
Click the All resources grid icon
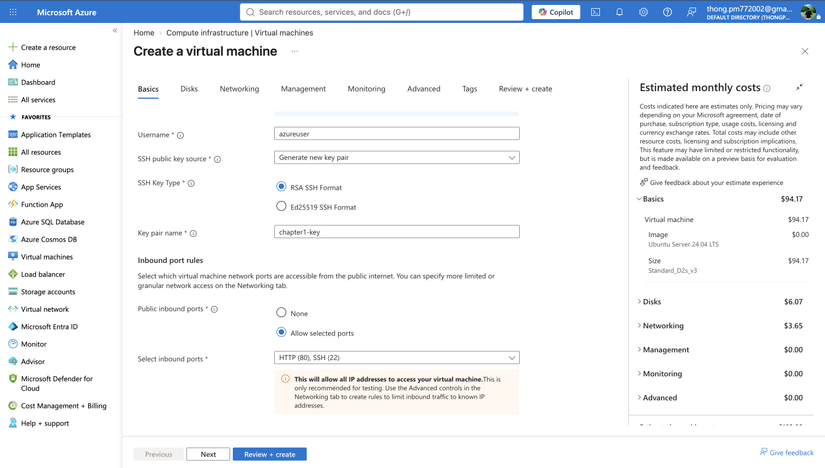coord(13,152)
